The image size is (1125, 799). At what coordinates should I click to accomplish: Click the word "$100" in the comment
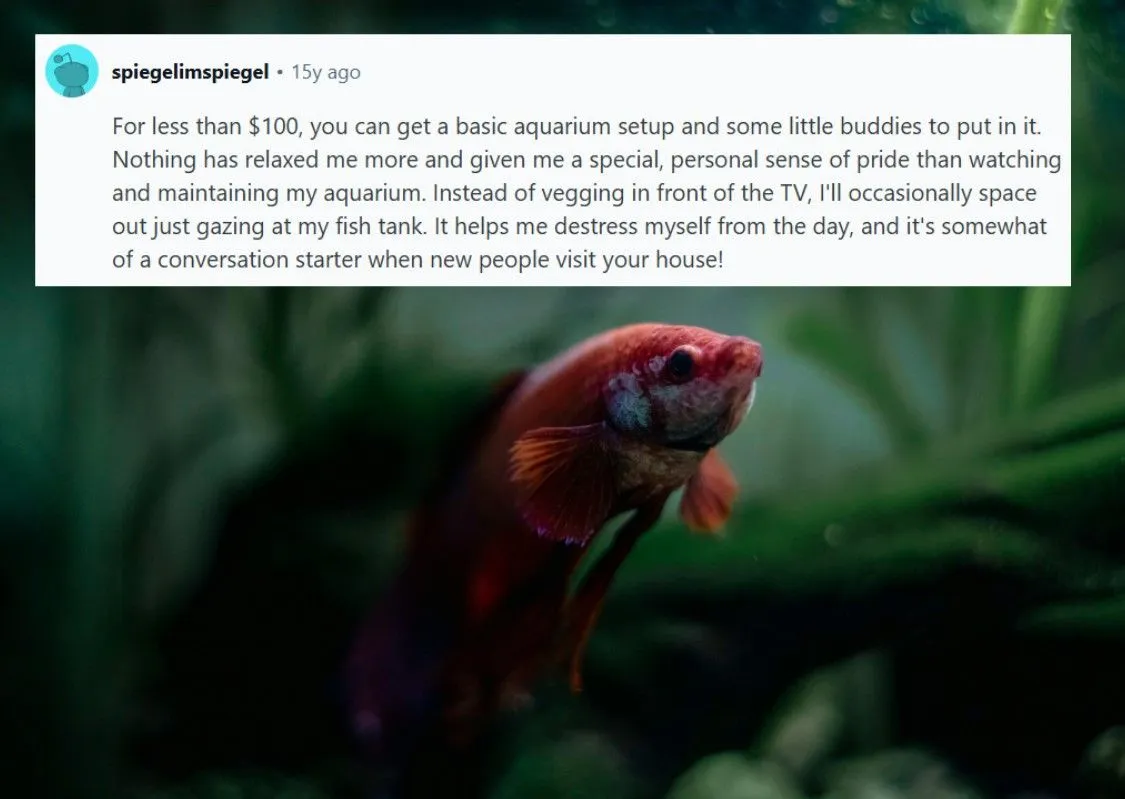[x=273, y=126]
